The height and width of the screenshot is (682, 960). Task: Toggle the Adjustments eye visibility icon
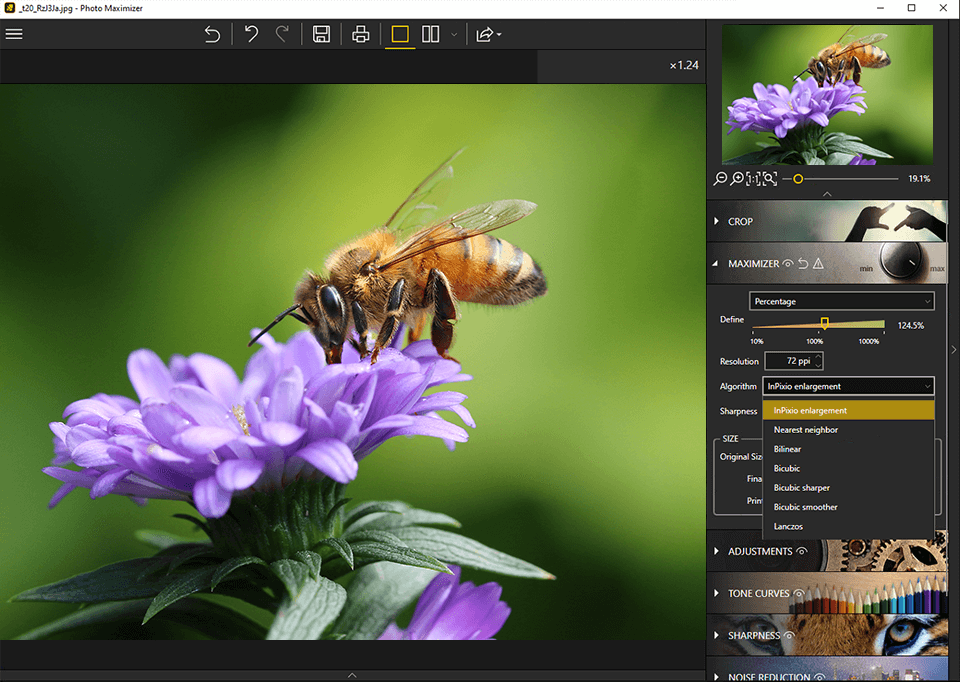coord(801,551)
